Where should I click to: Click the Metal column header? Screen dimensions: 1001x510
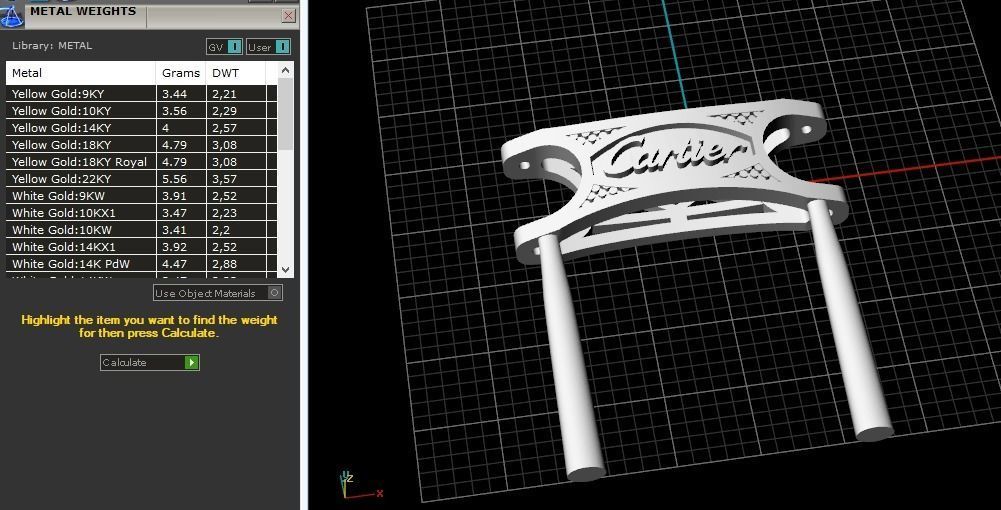[x=81, y=73]
